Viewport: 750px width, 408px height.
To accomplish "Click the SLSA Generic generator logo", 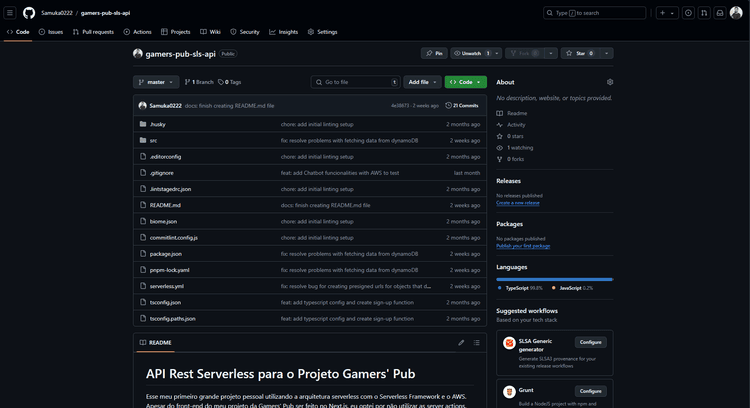I will tap(509, 342).
